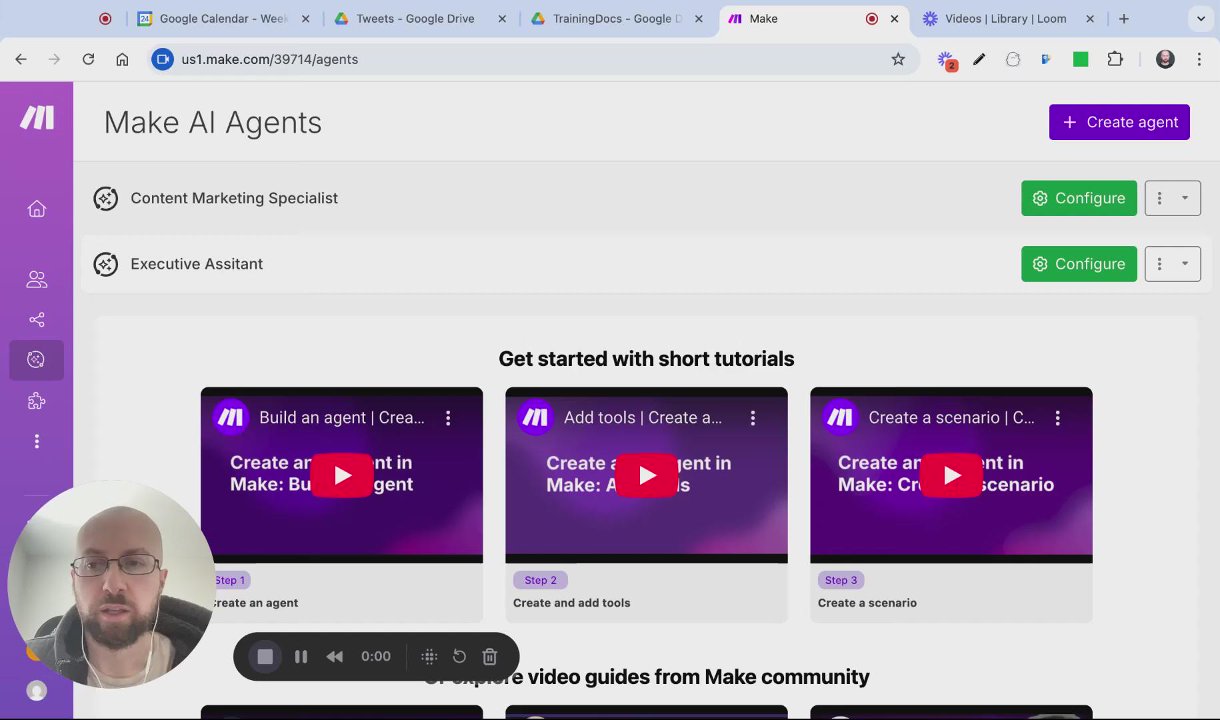Viewport: 1220px width, 720px height.
Task: Close the Google Calendar tab
Action: [306, 18]
